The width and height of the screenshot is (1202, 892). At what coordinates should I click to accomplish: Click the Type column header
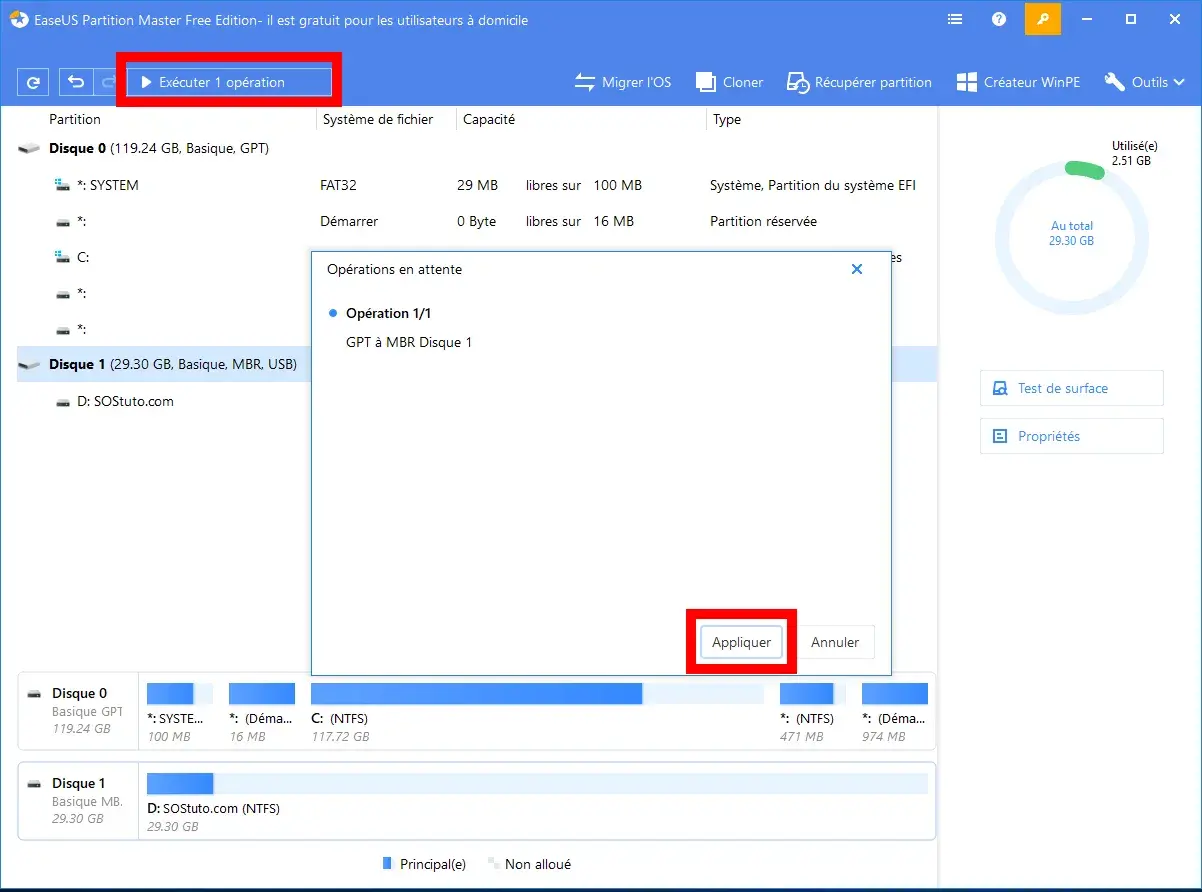click(727, 119)
